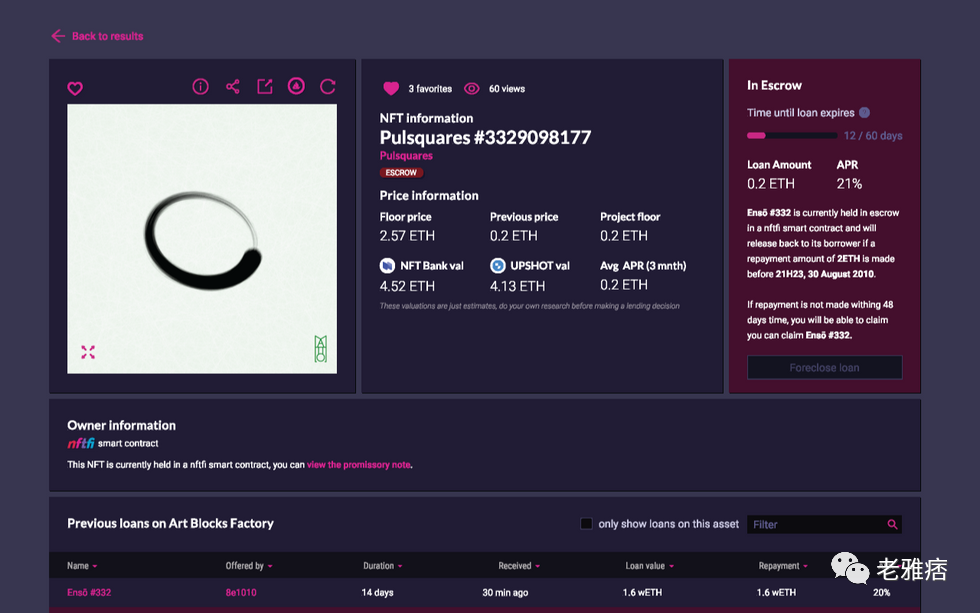Open lender 8e1010 profile link
The height and width of the screenshot is (613, 980).
[241, 592]
